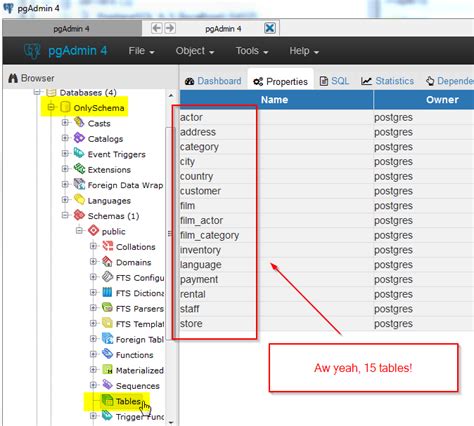Switch to the Dashboard tab
This screenshot has width=474, height=426.
tap(213, 81)
